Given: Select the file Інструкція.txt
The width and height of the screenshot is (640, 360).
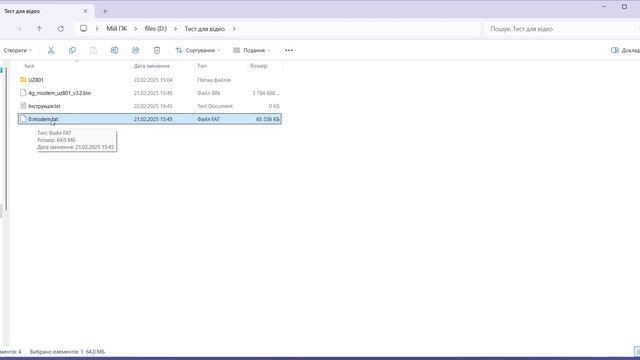Looking at the screenshot, I should 44,106.
